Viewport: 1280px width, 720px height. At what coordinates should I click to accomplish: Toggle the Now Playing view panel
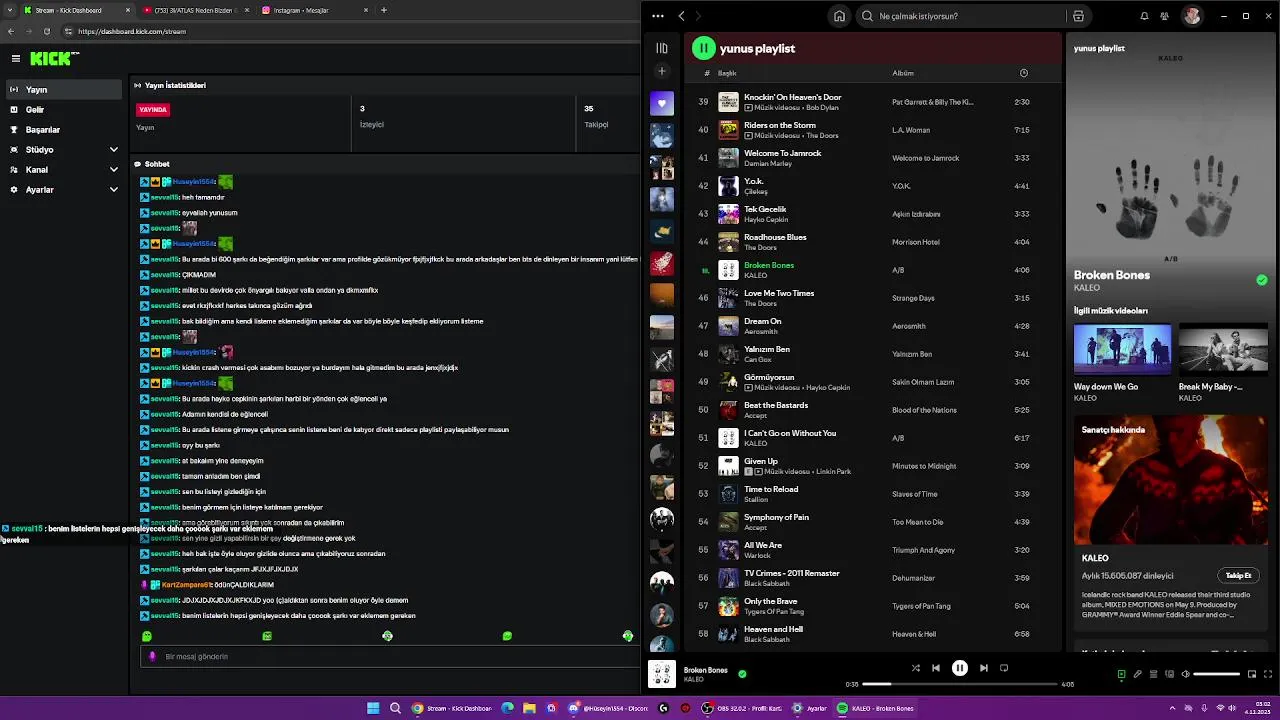tap(1121, 674)
